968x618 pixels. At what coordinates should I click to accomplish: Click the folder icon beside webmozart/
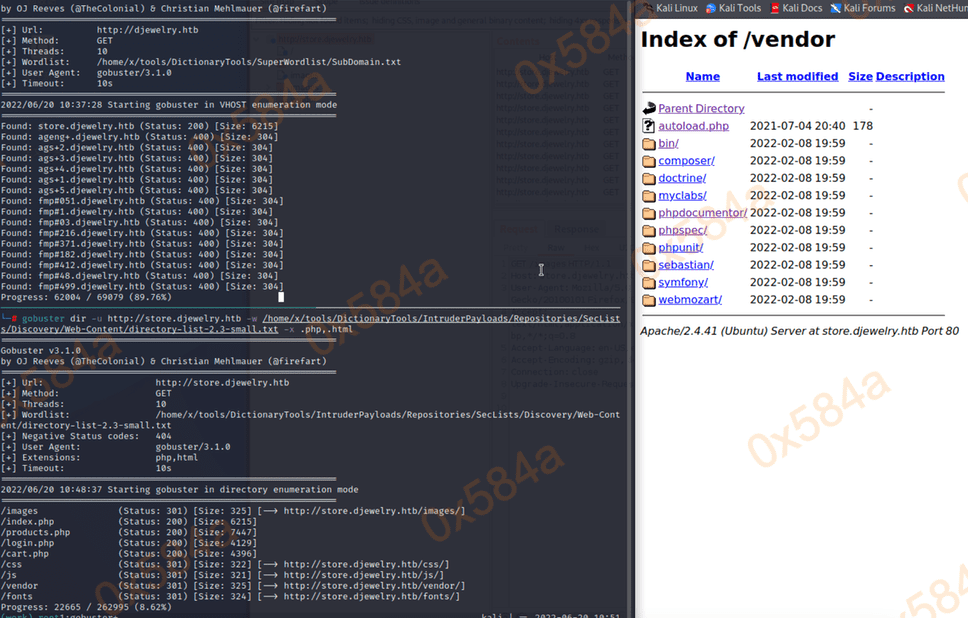[649, 300]
